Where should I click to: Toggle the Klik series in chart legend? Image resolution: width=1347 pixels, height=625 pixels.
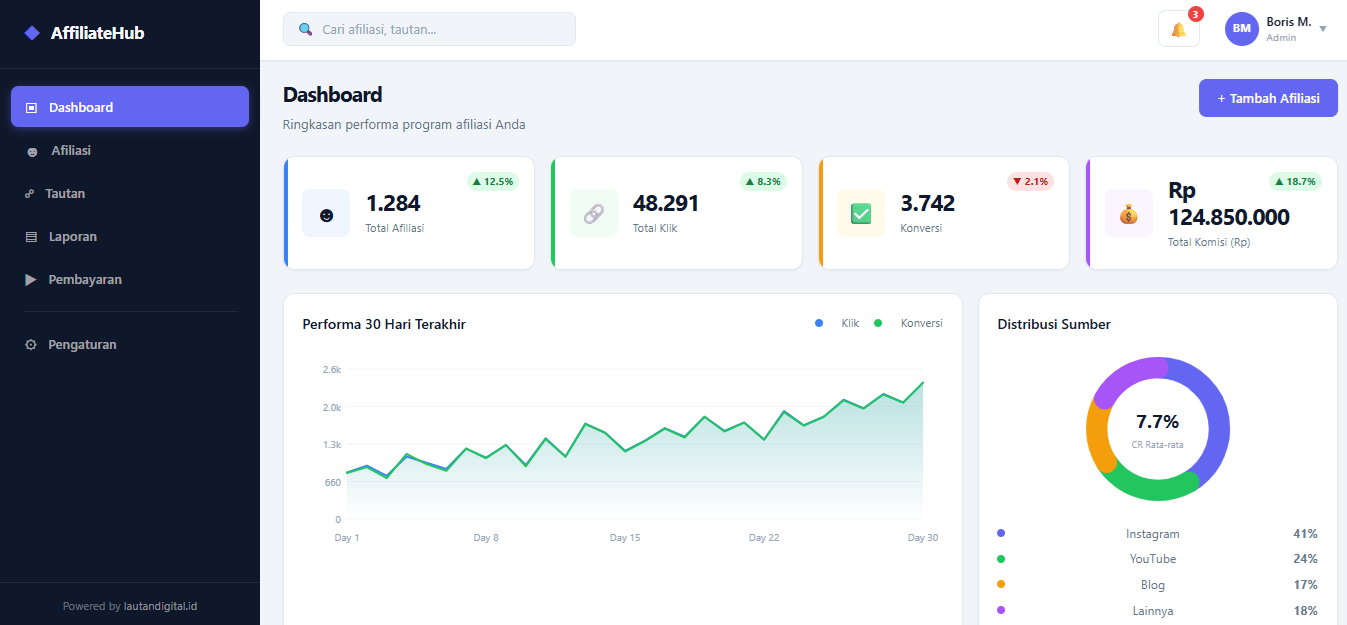coord(838,323)
